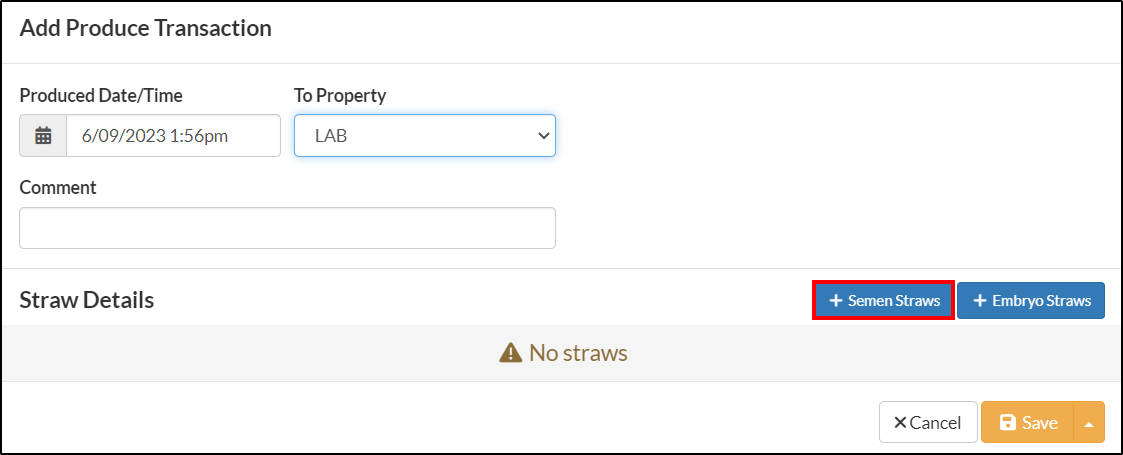Add Semen Straws to the transaction
Image resolution: width=1123 pixels, height=455 pixels.
click(884, 301)
